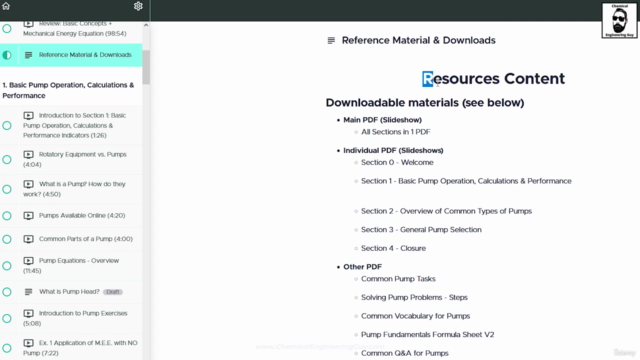Click the Reference Material & Downloads page title

(x=418, y=40)
